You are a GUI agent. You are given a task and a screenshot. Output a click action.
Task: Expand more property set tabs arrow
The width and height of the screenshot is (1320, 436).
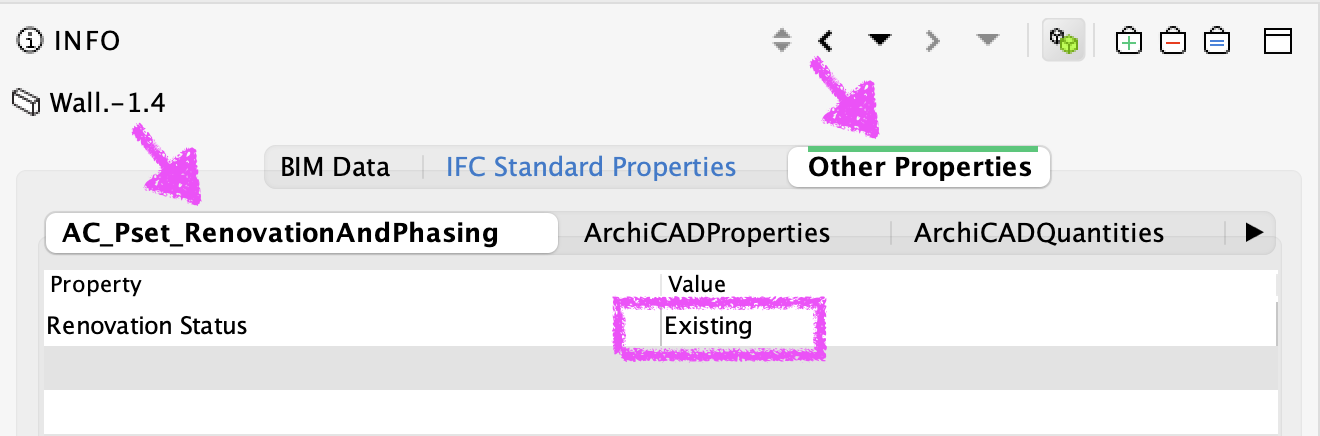pos(1254,233)
